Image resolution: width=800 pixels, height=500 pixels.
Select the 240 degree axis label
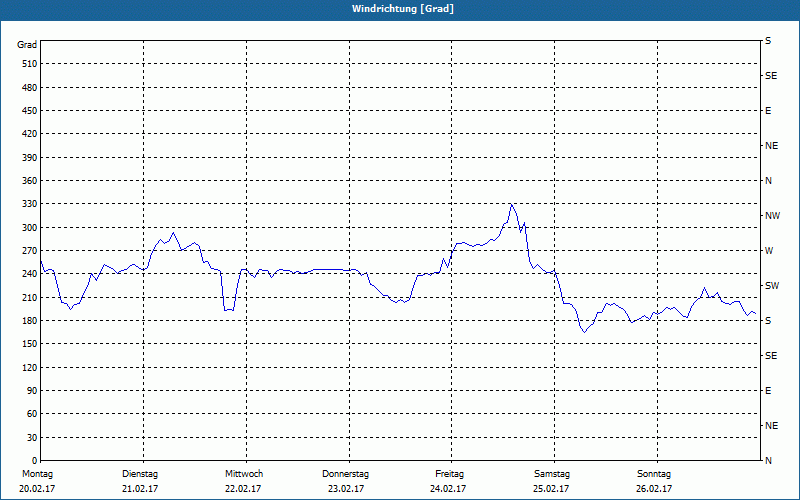coord(30,274)
